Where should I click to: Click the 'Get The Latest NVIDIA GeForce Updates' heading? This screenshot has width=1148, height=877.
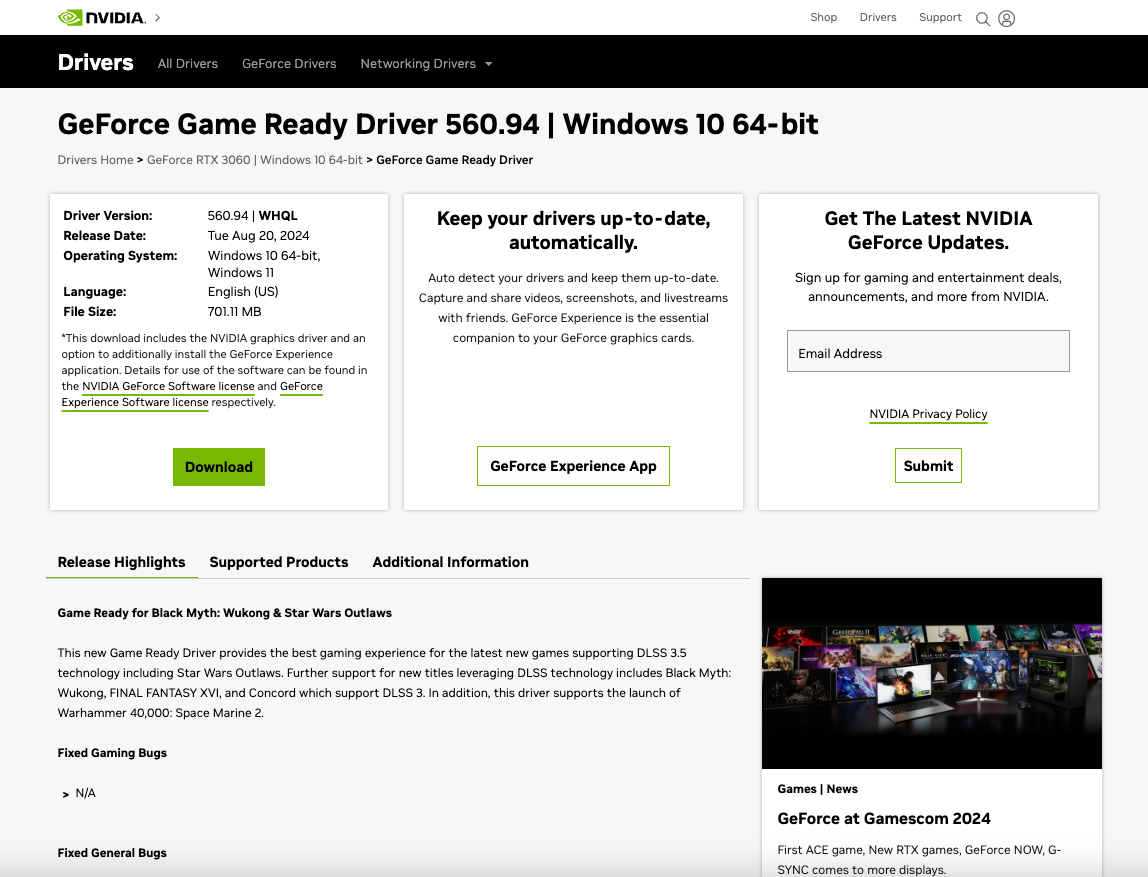coord(928,231)
